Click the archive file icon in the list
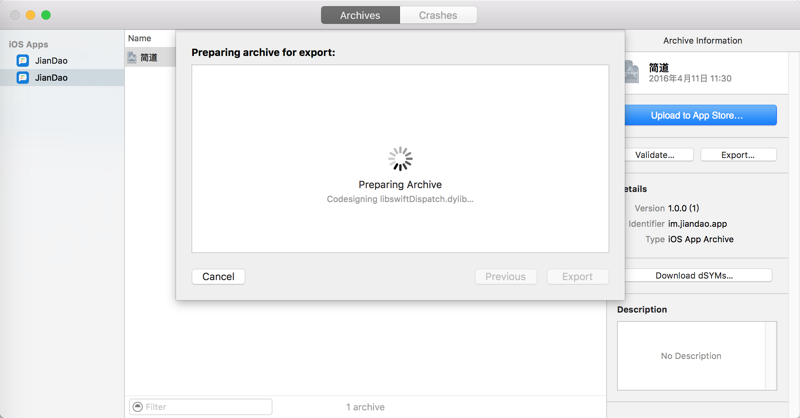Image resolution: width=800 pixels, height=418 pixels. [132, 58]
